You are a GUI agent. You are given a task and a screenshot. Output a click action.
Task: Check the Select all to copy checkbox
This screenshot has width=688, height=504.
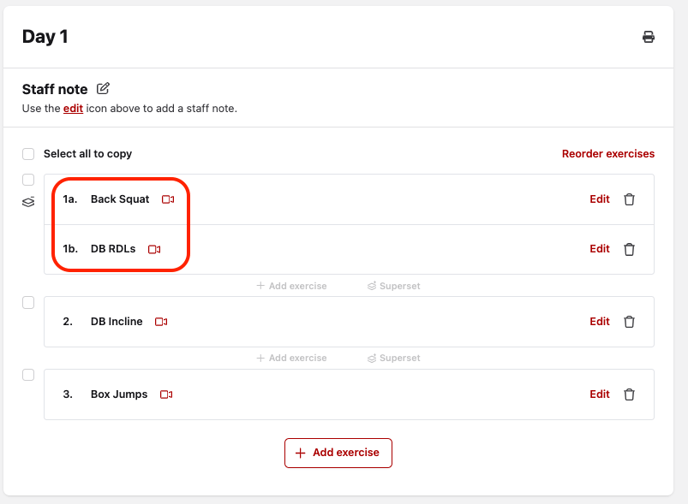coord(29,154)
